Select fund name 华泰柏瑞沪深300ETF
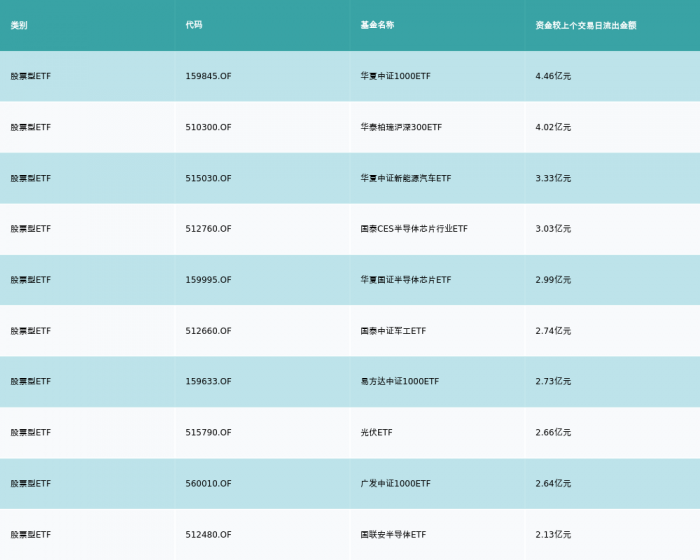The image size is (700, 560). [x=401, y=127]
